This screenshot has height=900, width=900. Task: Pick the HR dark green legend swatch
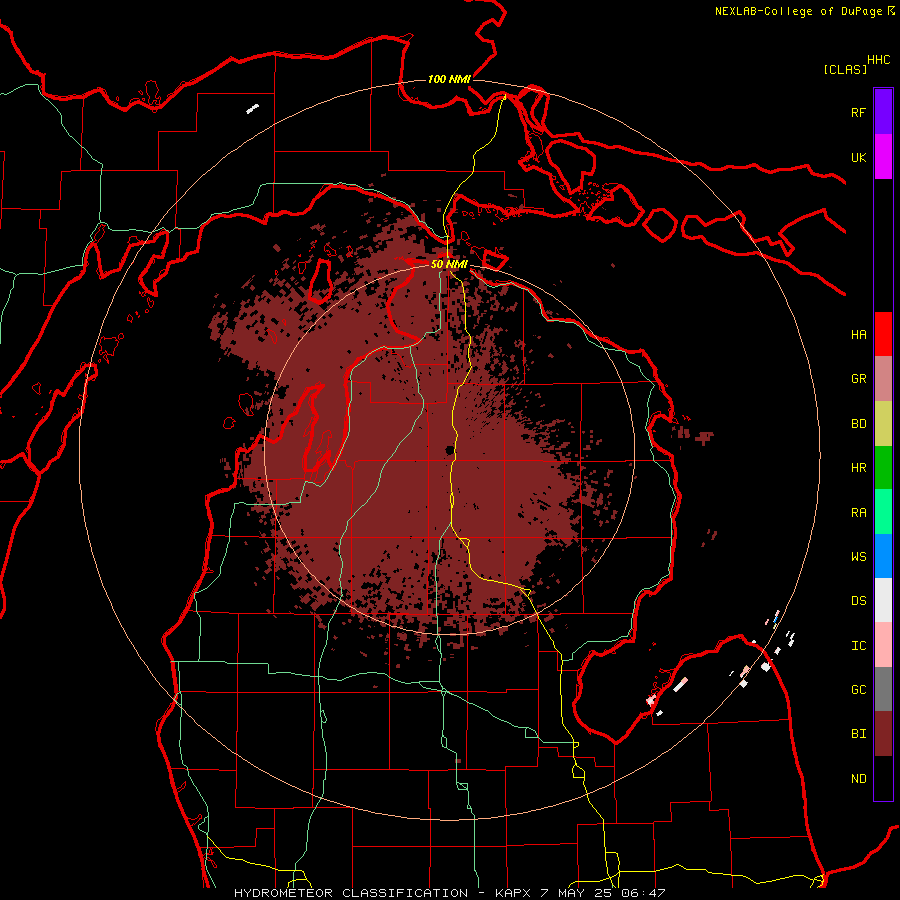click(883, 468)
